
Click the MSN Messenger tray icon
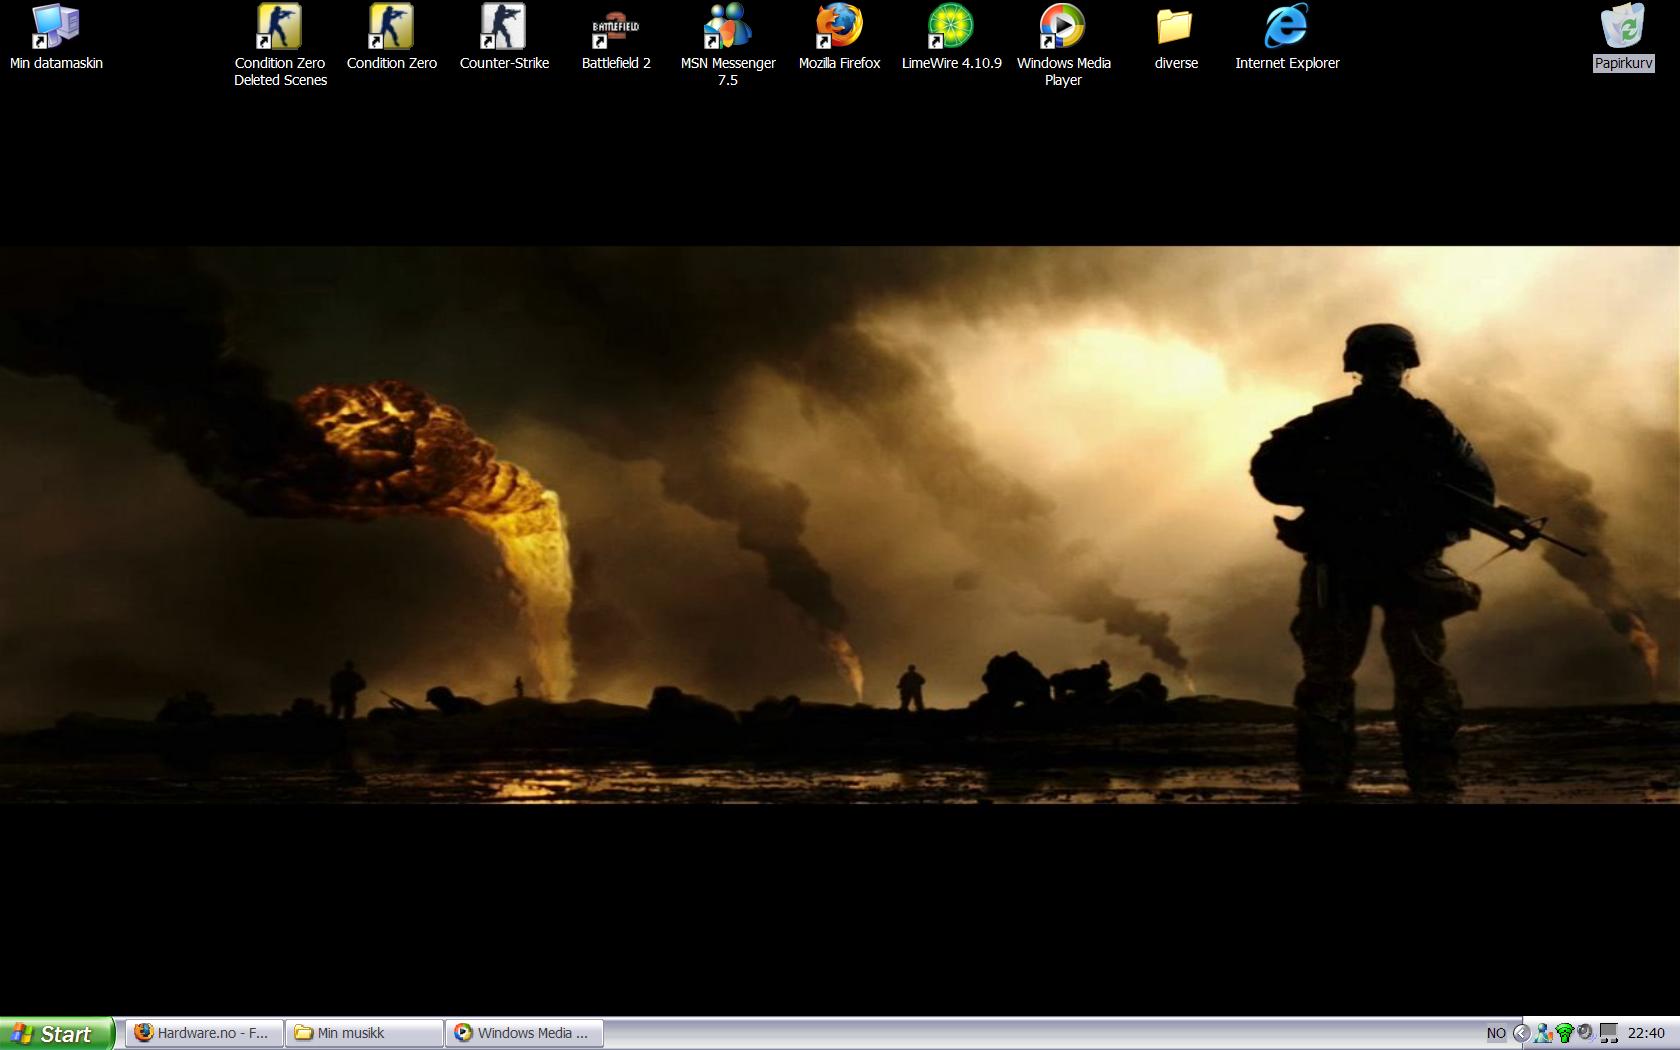1544,1034
